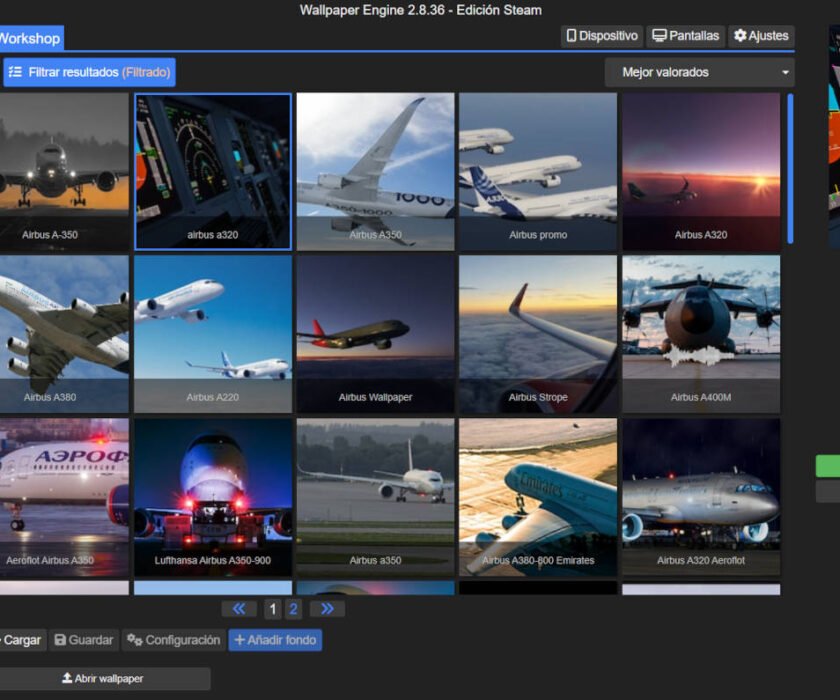This screenshot has height=700, width=840.
Task: Click Abrir wallpaper upload button
Action: pos(103,679)
